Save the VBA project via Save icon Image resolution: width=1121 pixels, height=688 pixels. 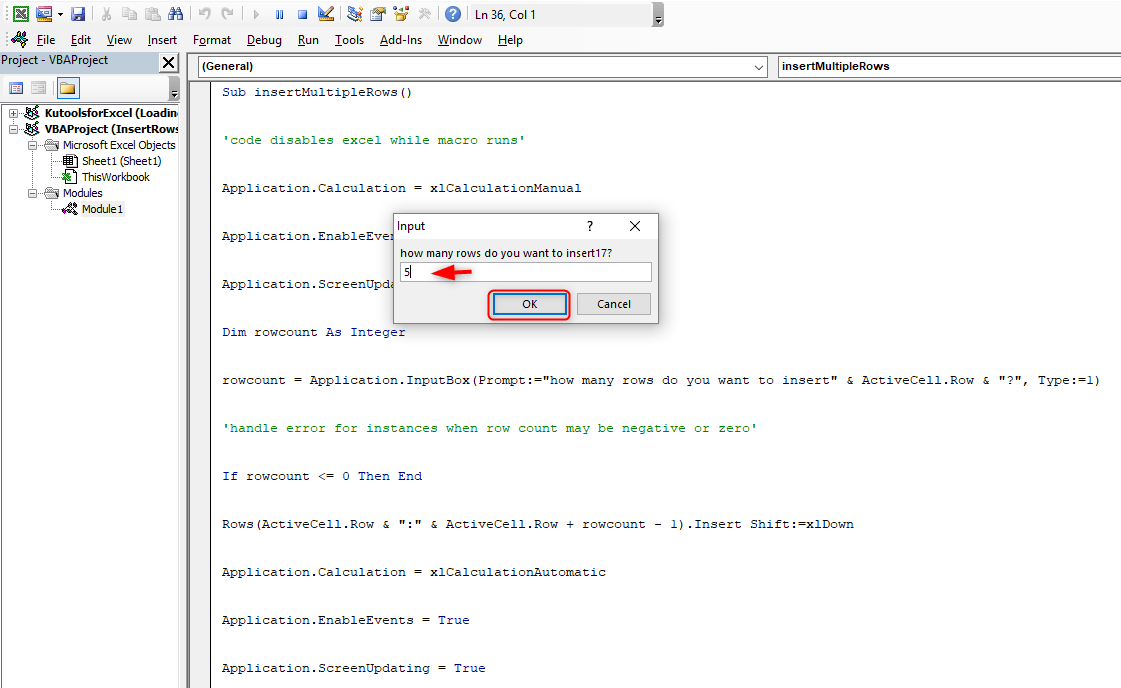click(x=78, y=13)
